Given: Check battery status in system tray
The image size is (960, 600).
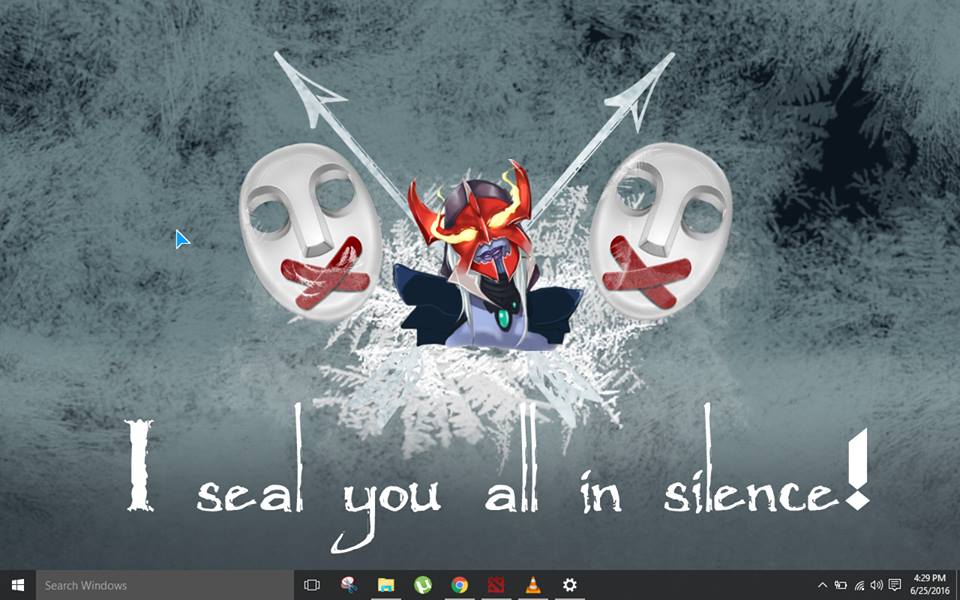Looking at the screenshot, I should click(840, 585).
